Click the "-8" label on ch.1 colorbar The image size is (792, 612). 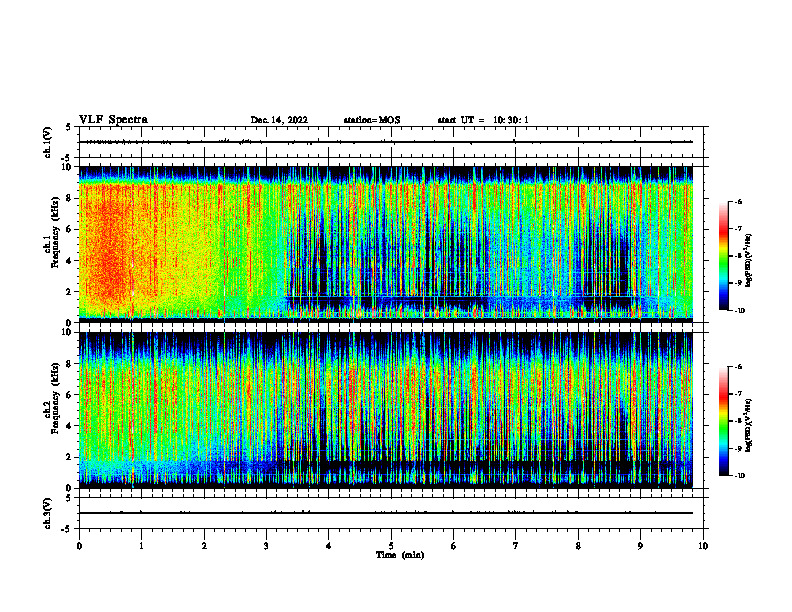click(x=738, y=256)
